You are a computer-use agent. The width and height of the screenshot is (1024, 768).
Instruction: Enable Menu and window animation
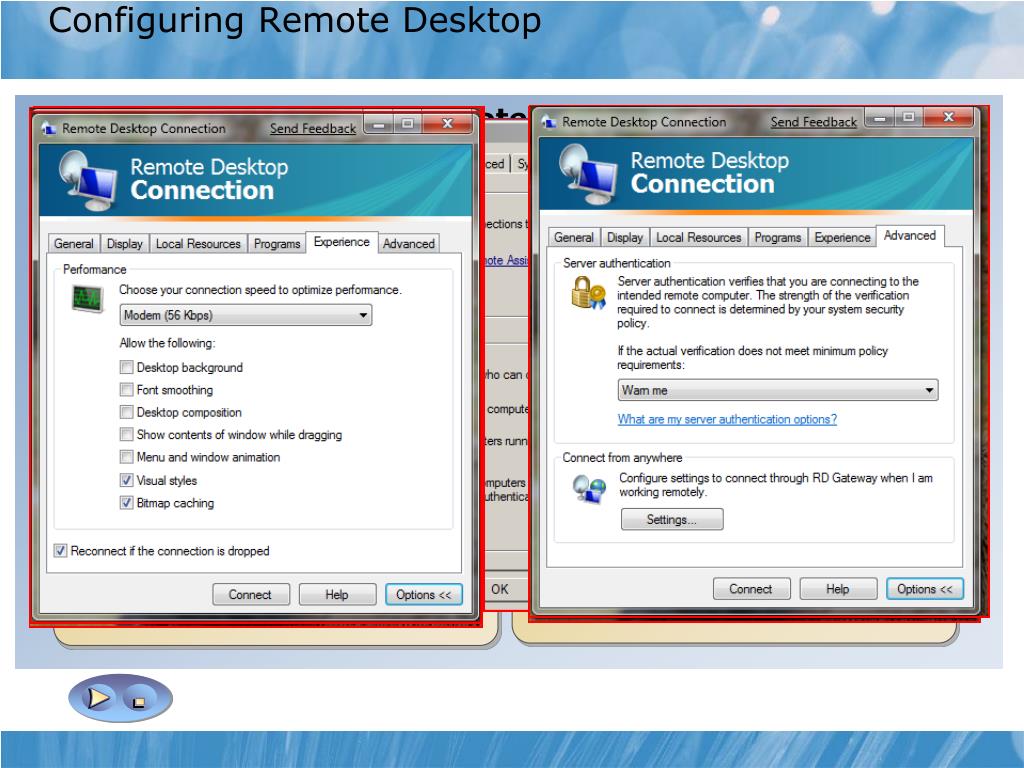pyautogui.click(x=127, y=457)
